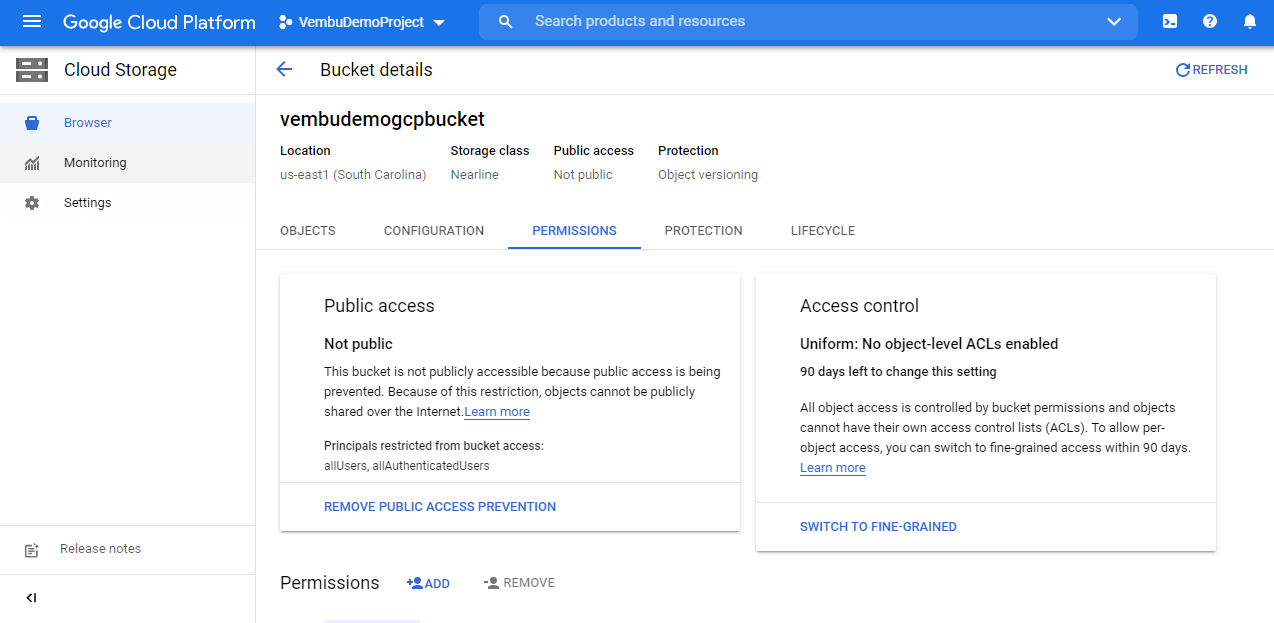Focus the Search products and resources field

pos(808,21)
